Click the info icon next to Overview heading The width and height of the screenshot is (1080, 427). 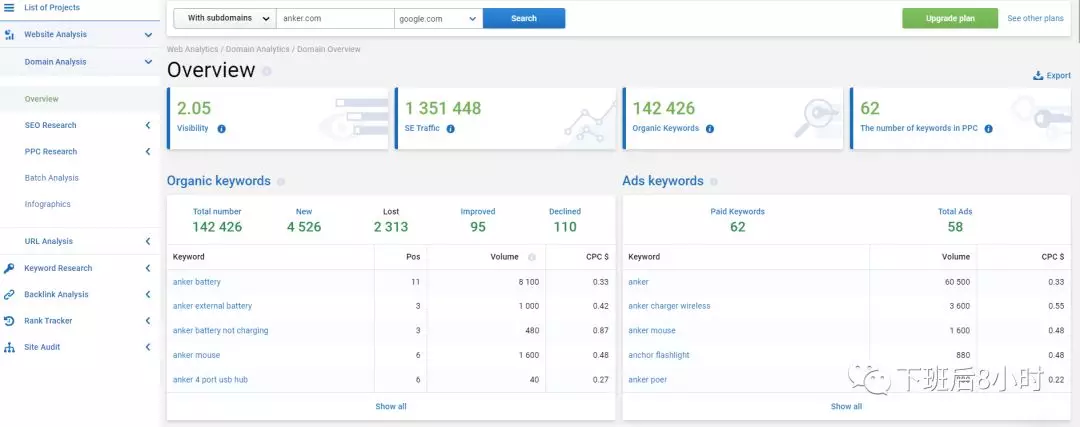pos(266,71)
